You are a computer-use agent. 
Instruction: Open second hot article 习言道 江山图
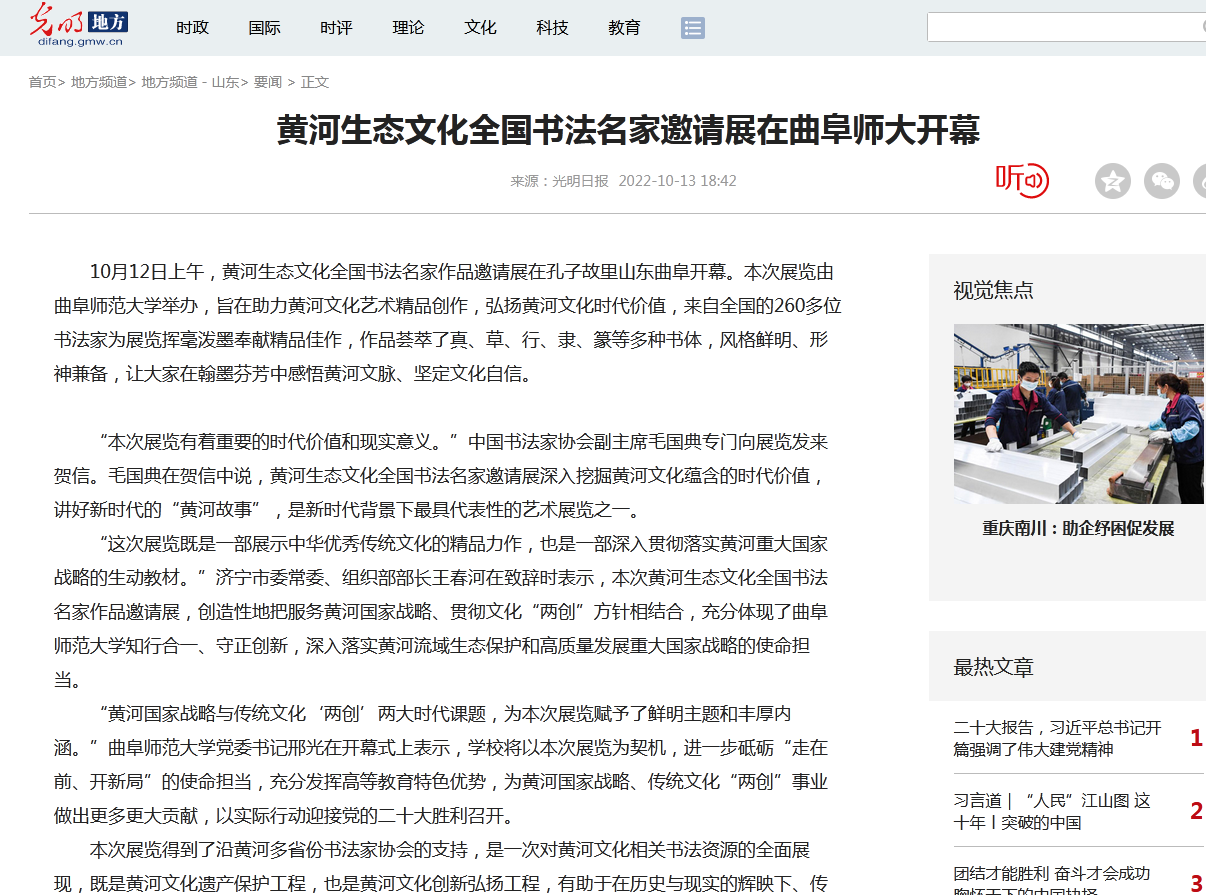pos(1051,811)
